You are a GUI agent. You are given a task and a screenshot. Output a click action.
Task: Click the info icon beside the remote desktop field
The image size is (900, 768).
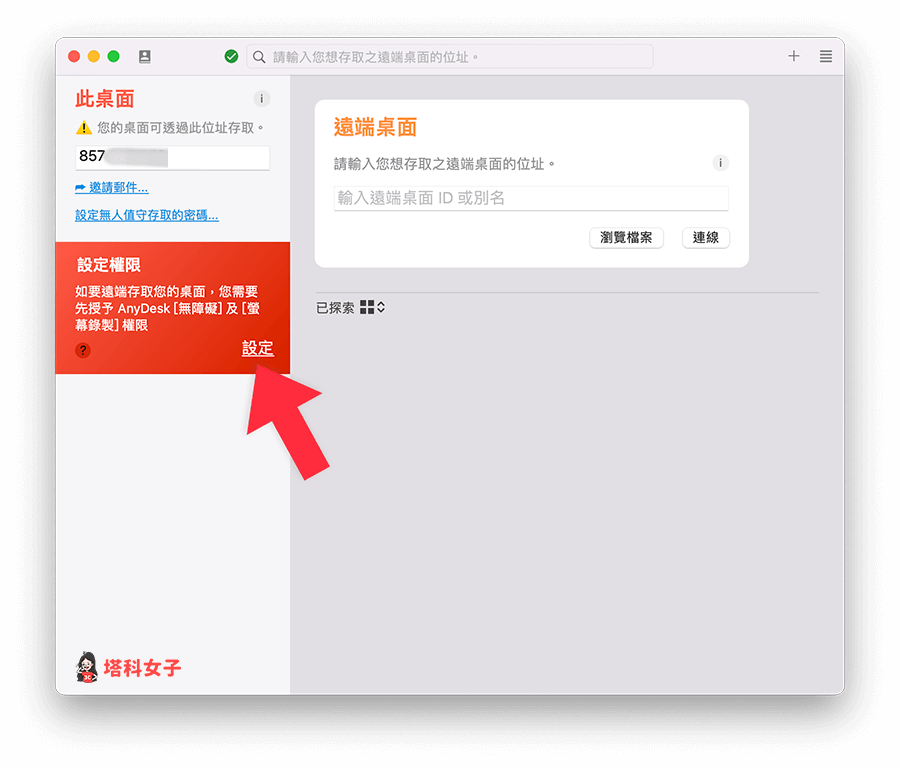[719, 163]
